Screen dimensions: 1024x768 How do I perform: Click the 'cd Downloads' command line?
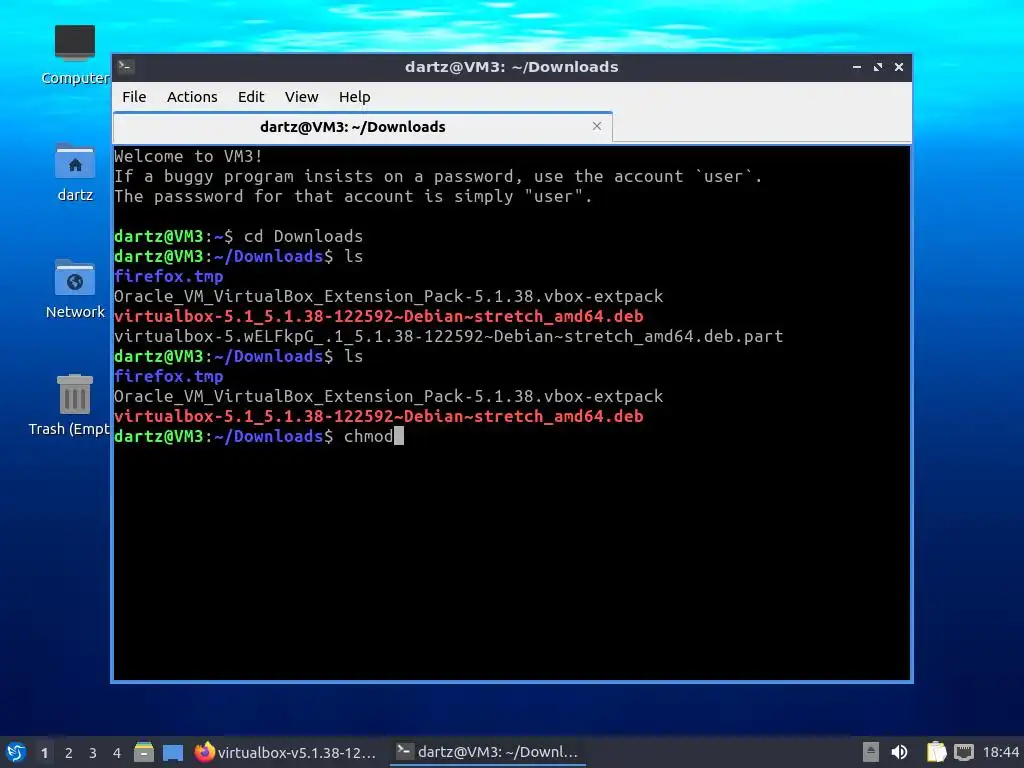click(238, 236)
